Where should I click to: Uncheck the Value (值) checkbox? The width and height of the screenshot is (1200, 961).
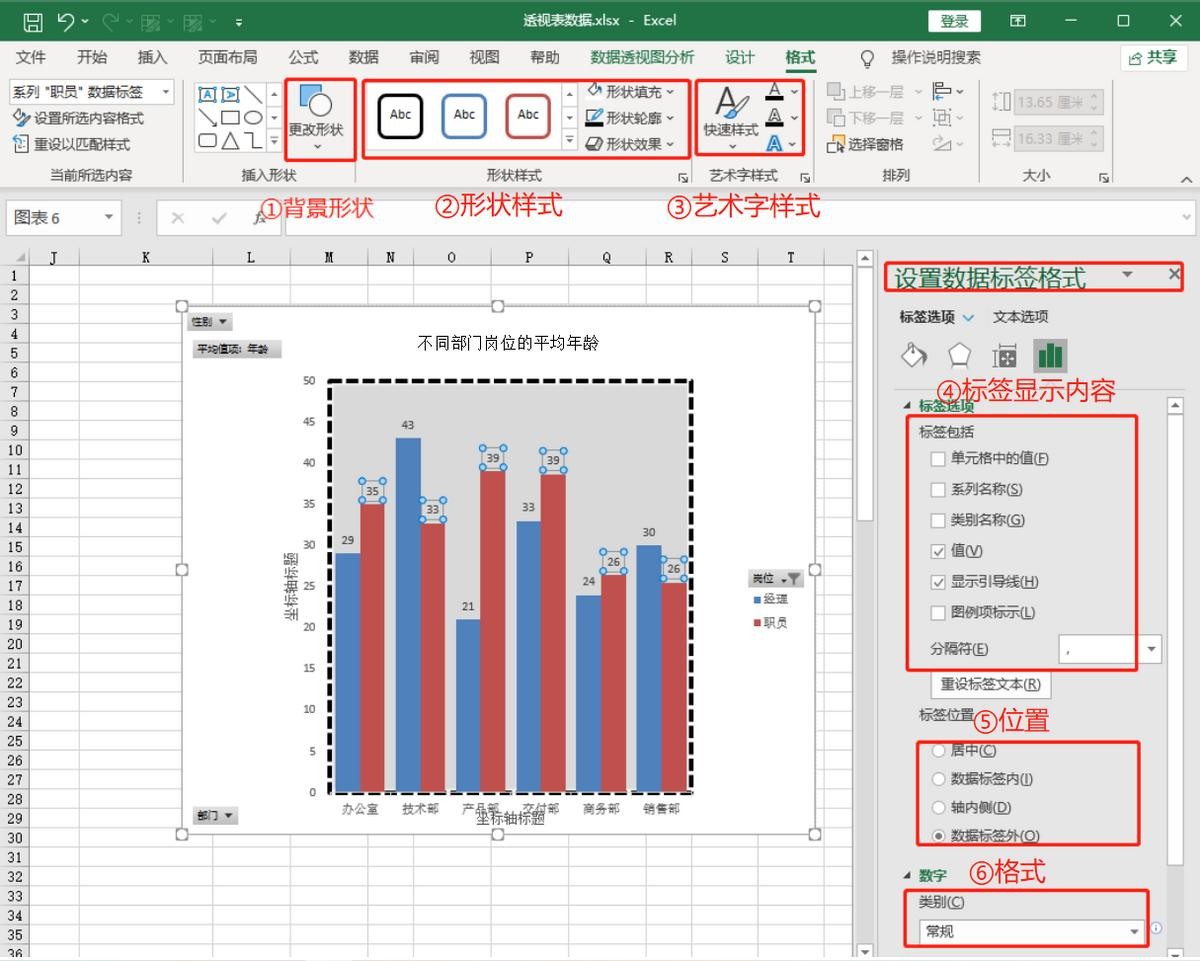tap(937, 551)
